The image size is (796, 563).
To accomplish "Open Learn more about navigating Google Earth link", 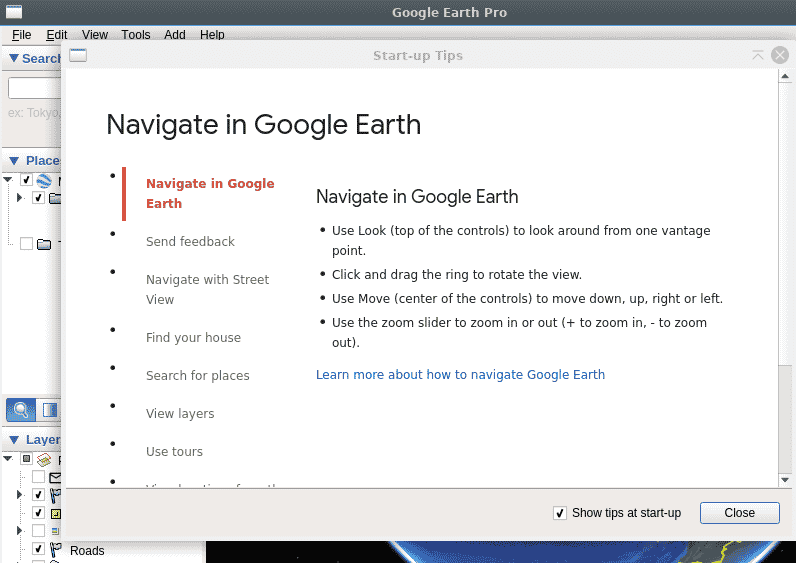I will (460, 375).
